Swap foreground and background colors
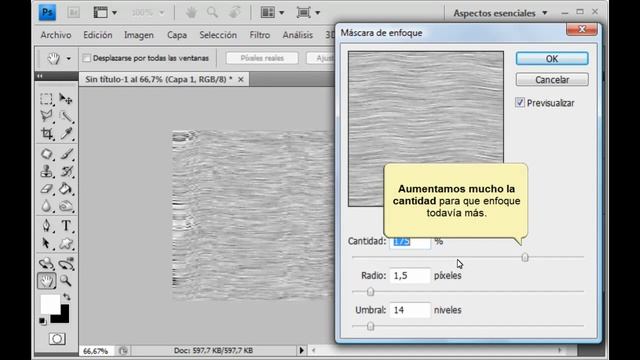Viewport: 640px width, 360px height. click(x=67, y=297)
